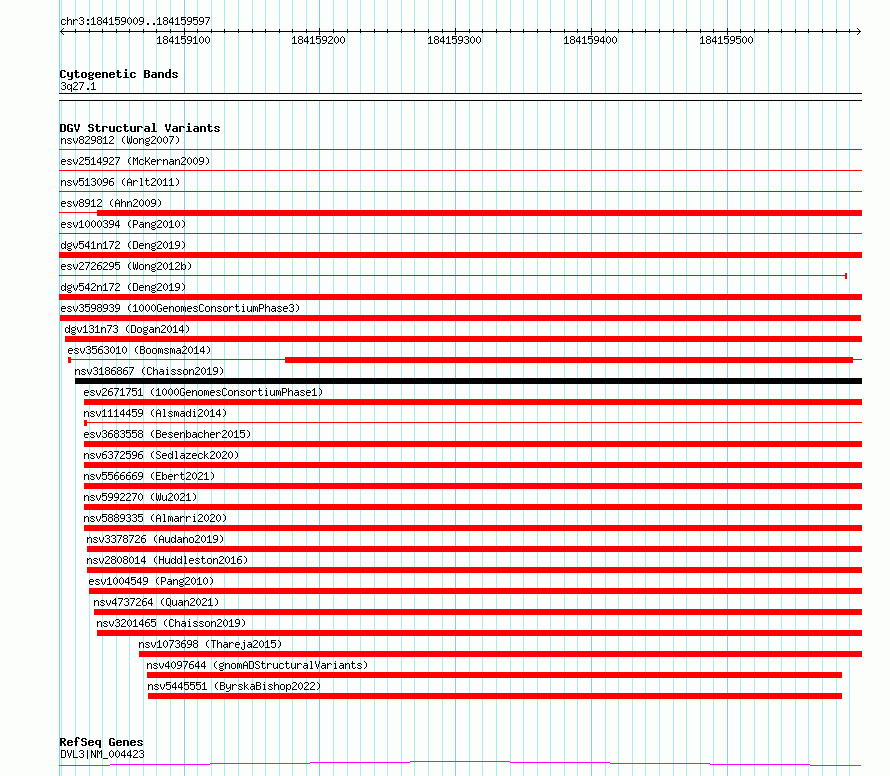Viewport: 890px width, 776px height.
Task: Click nsv4097644 (gnomADStructuralVariants) label
Action: pyautogui.click(x=257, y=665)
